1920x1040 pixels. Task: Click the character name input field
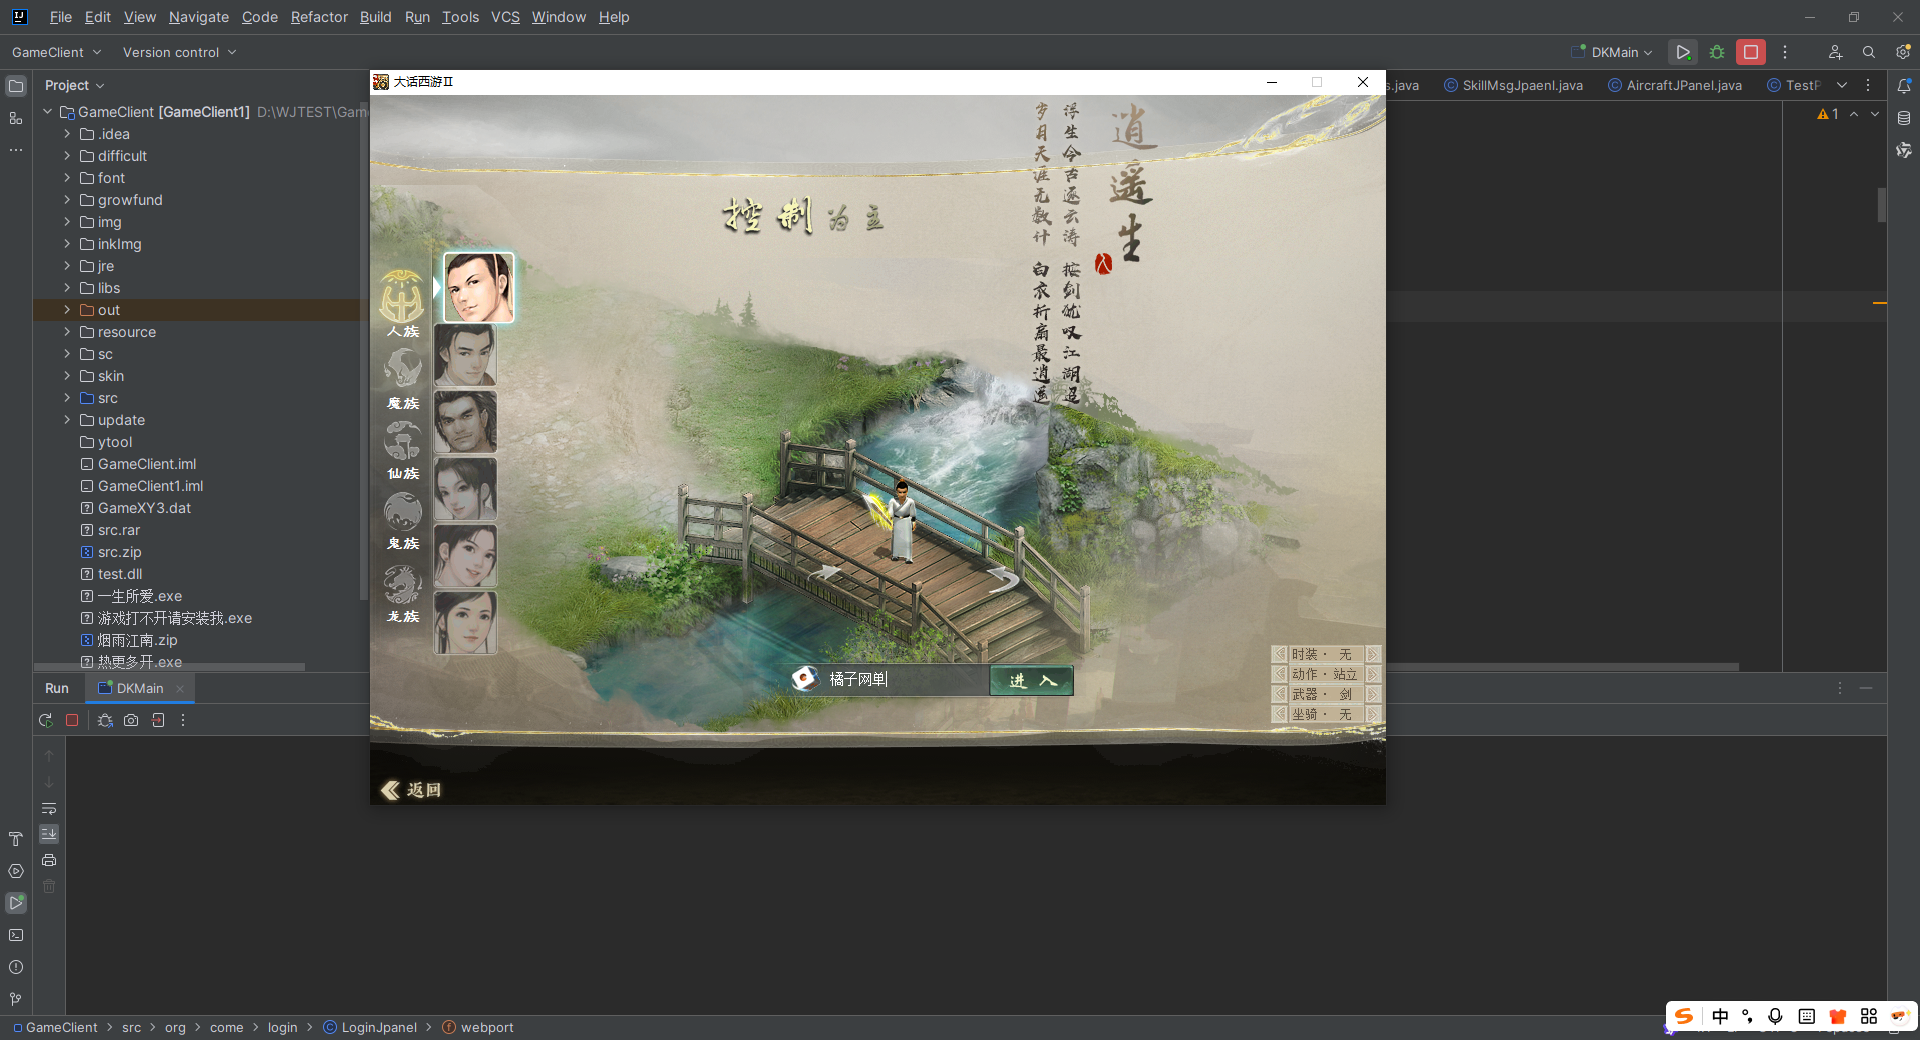click(905, 680)
